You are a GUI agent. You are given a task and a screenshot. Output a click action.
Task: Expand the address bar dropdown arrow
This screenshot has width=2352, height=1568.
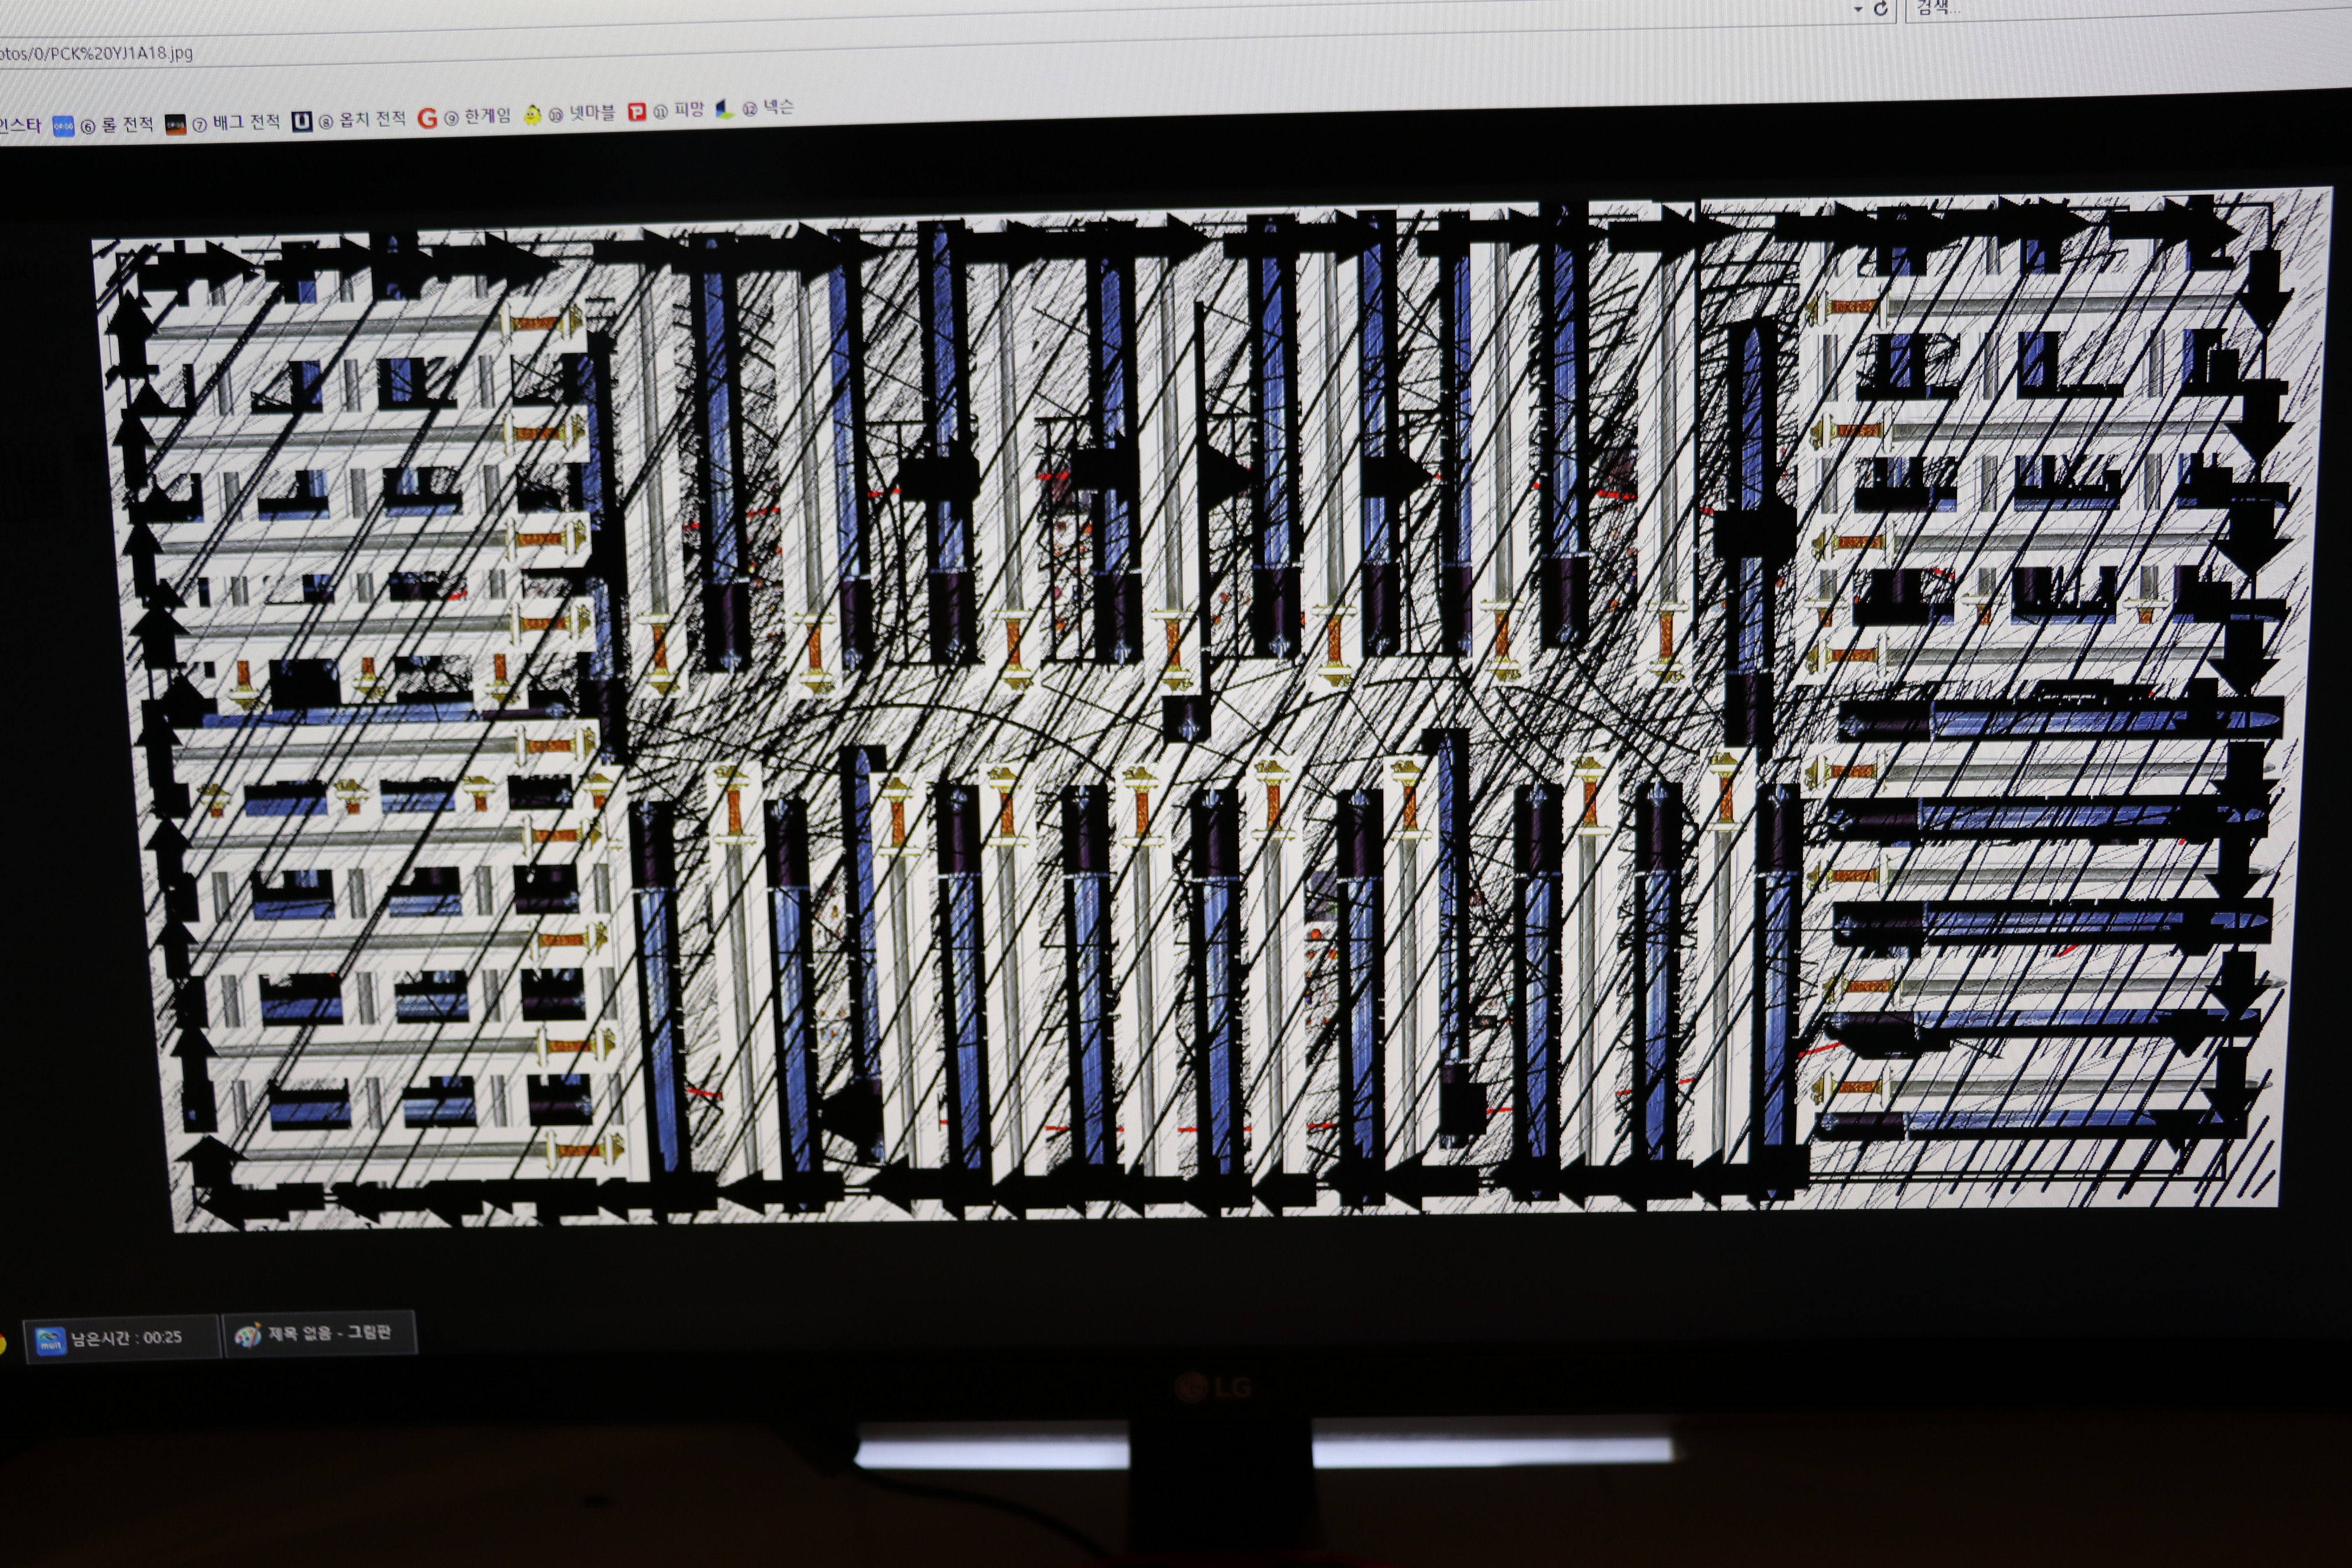pyautogui.click(x=1858, y=9)
